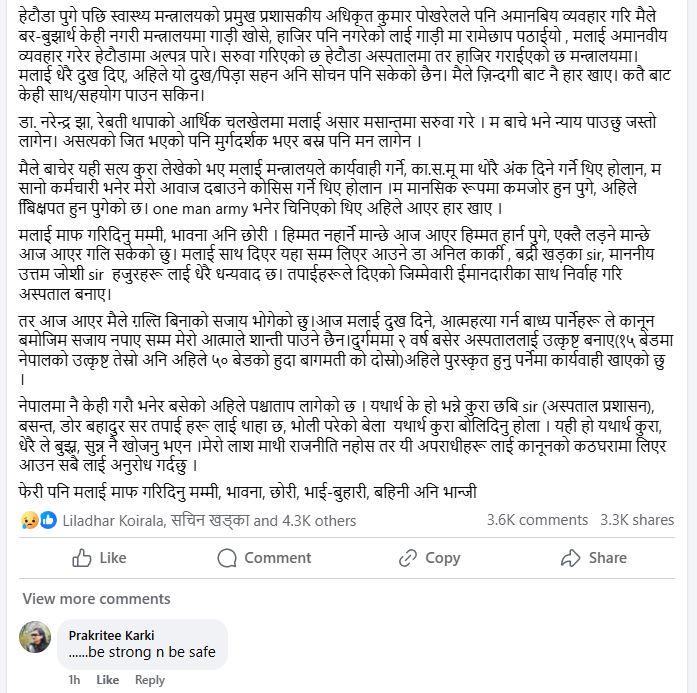Image resolution: width=697 pixels, height=693 pixels.
Task: Like Prakritee Karki's comment
Action: pyautogui.click(x=107, y=680)
